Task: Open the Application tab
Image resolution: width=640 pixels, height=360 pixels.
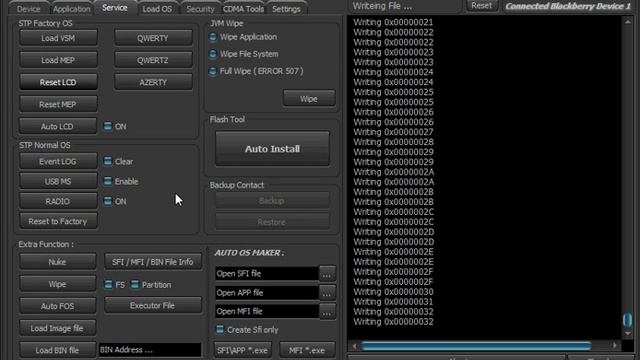Action: (71, 9)
